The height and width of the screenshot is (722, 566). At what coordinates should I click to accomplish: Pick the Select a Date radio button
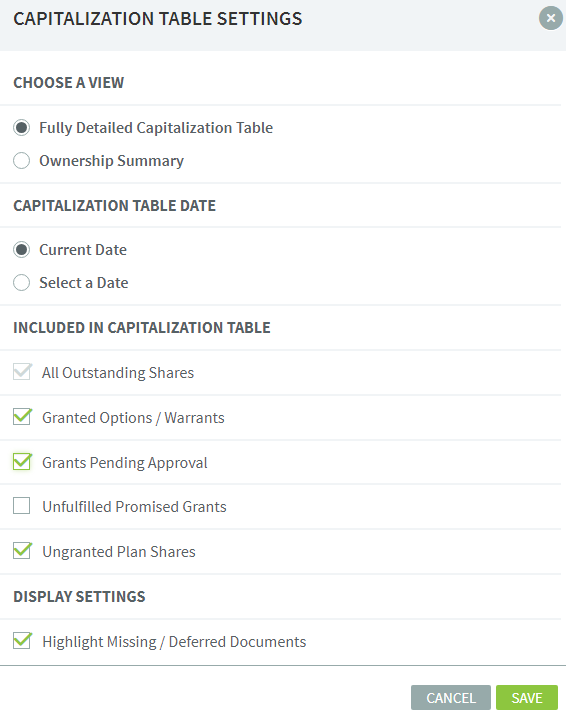coord(22,282)
